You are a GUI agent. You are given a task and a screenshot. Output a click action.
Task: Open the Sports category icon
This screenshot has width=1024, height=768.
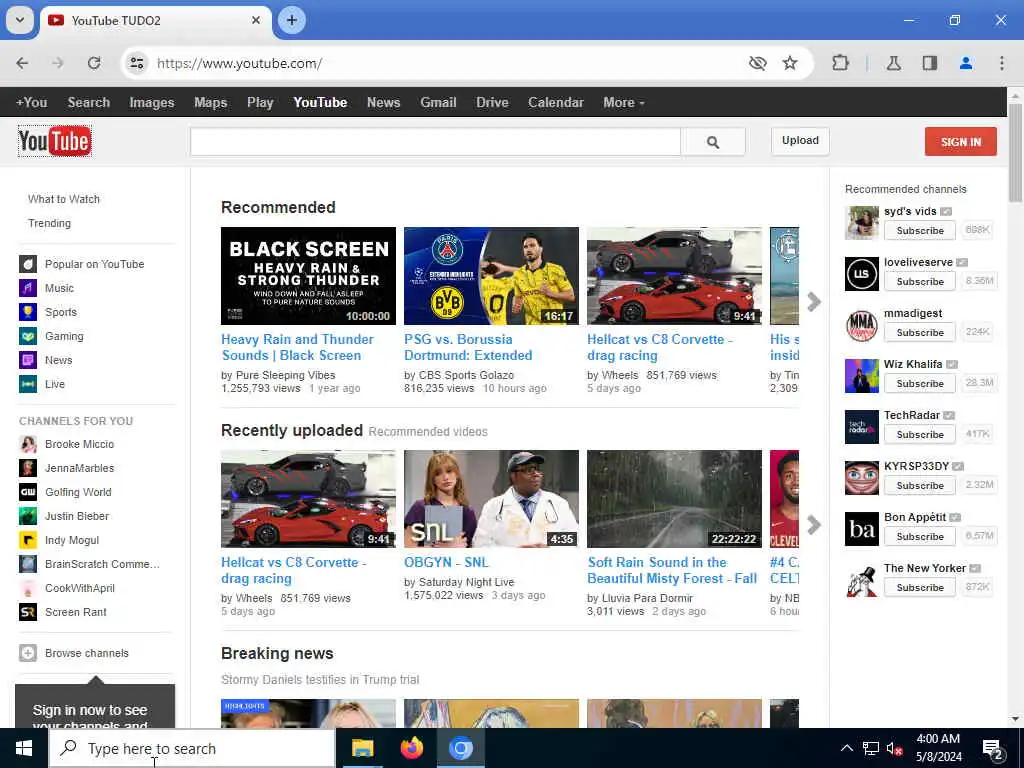click(28, 312)
